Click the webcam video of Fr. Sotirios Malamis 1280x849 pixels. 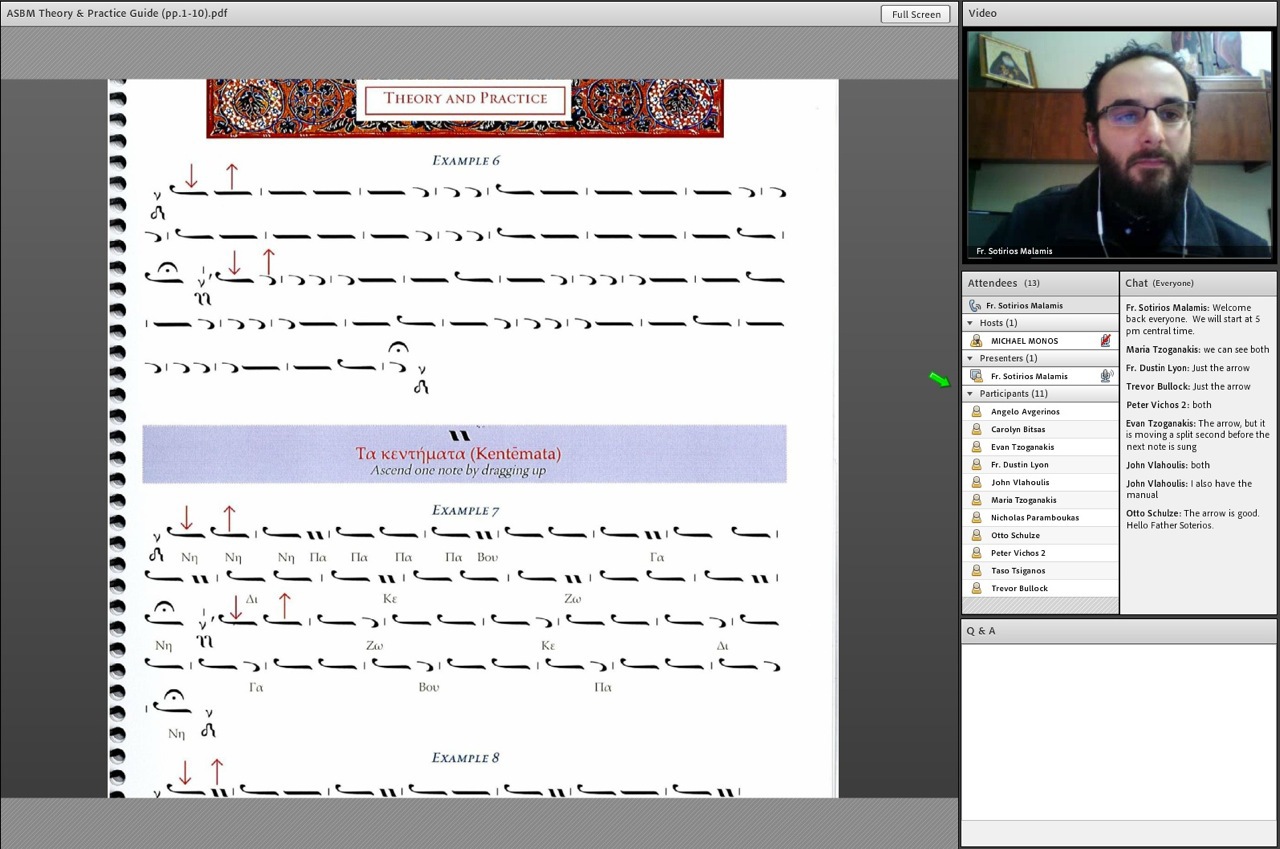(1118, 145)
